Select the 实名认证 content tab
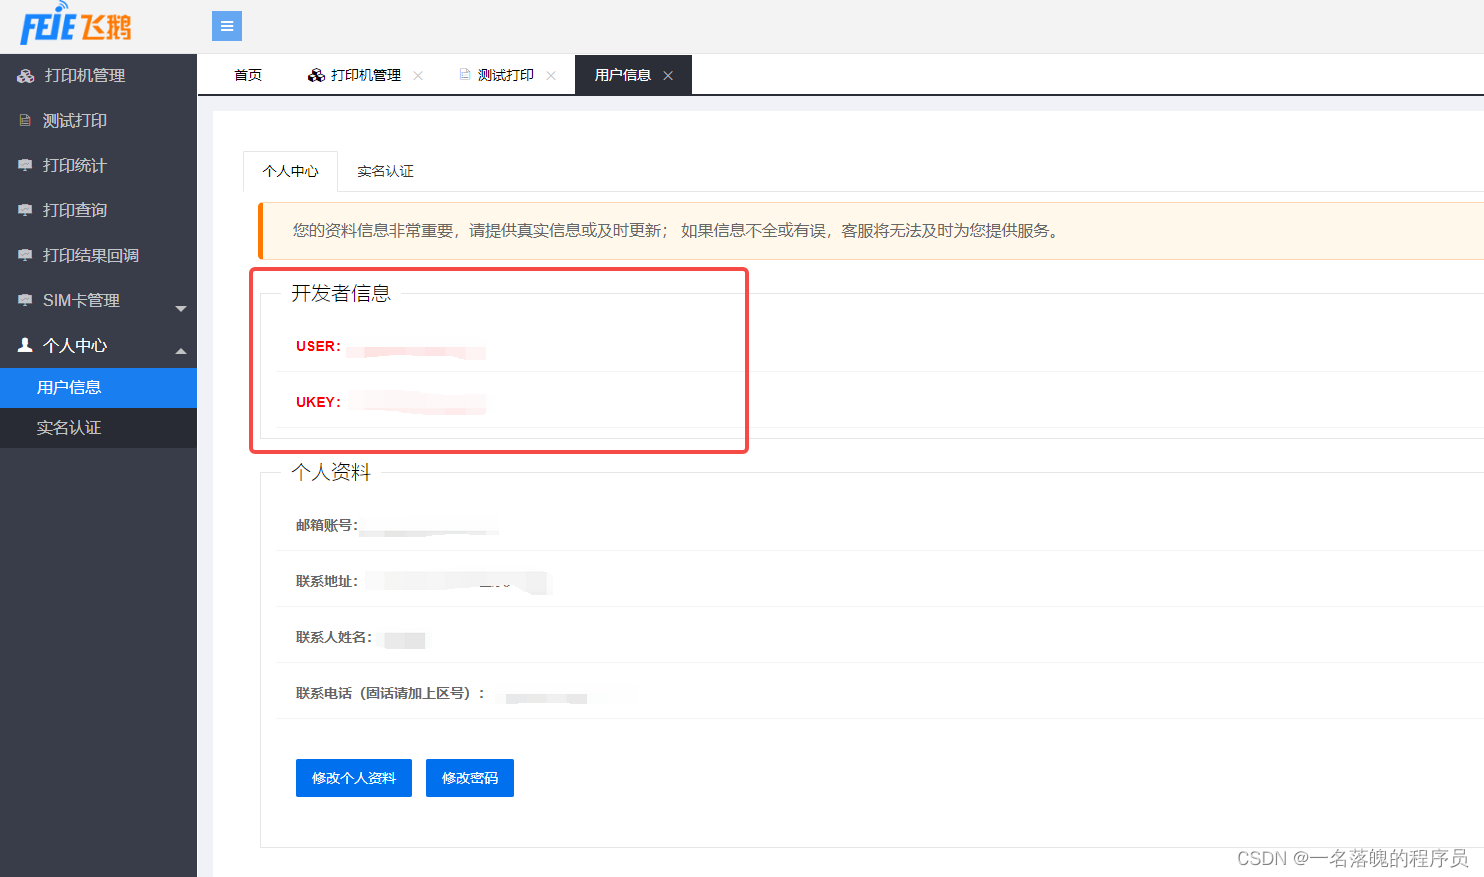The width and height of the screenshot is (1484, 877). point(385,171)
